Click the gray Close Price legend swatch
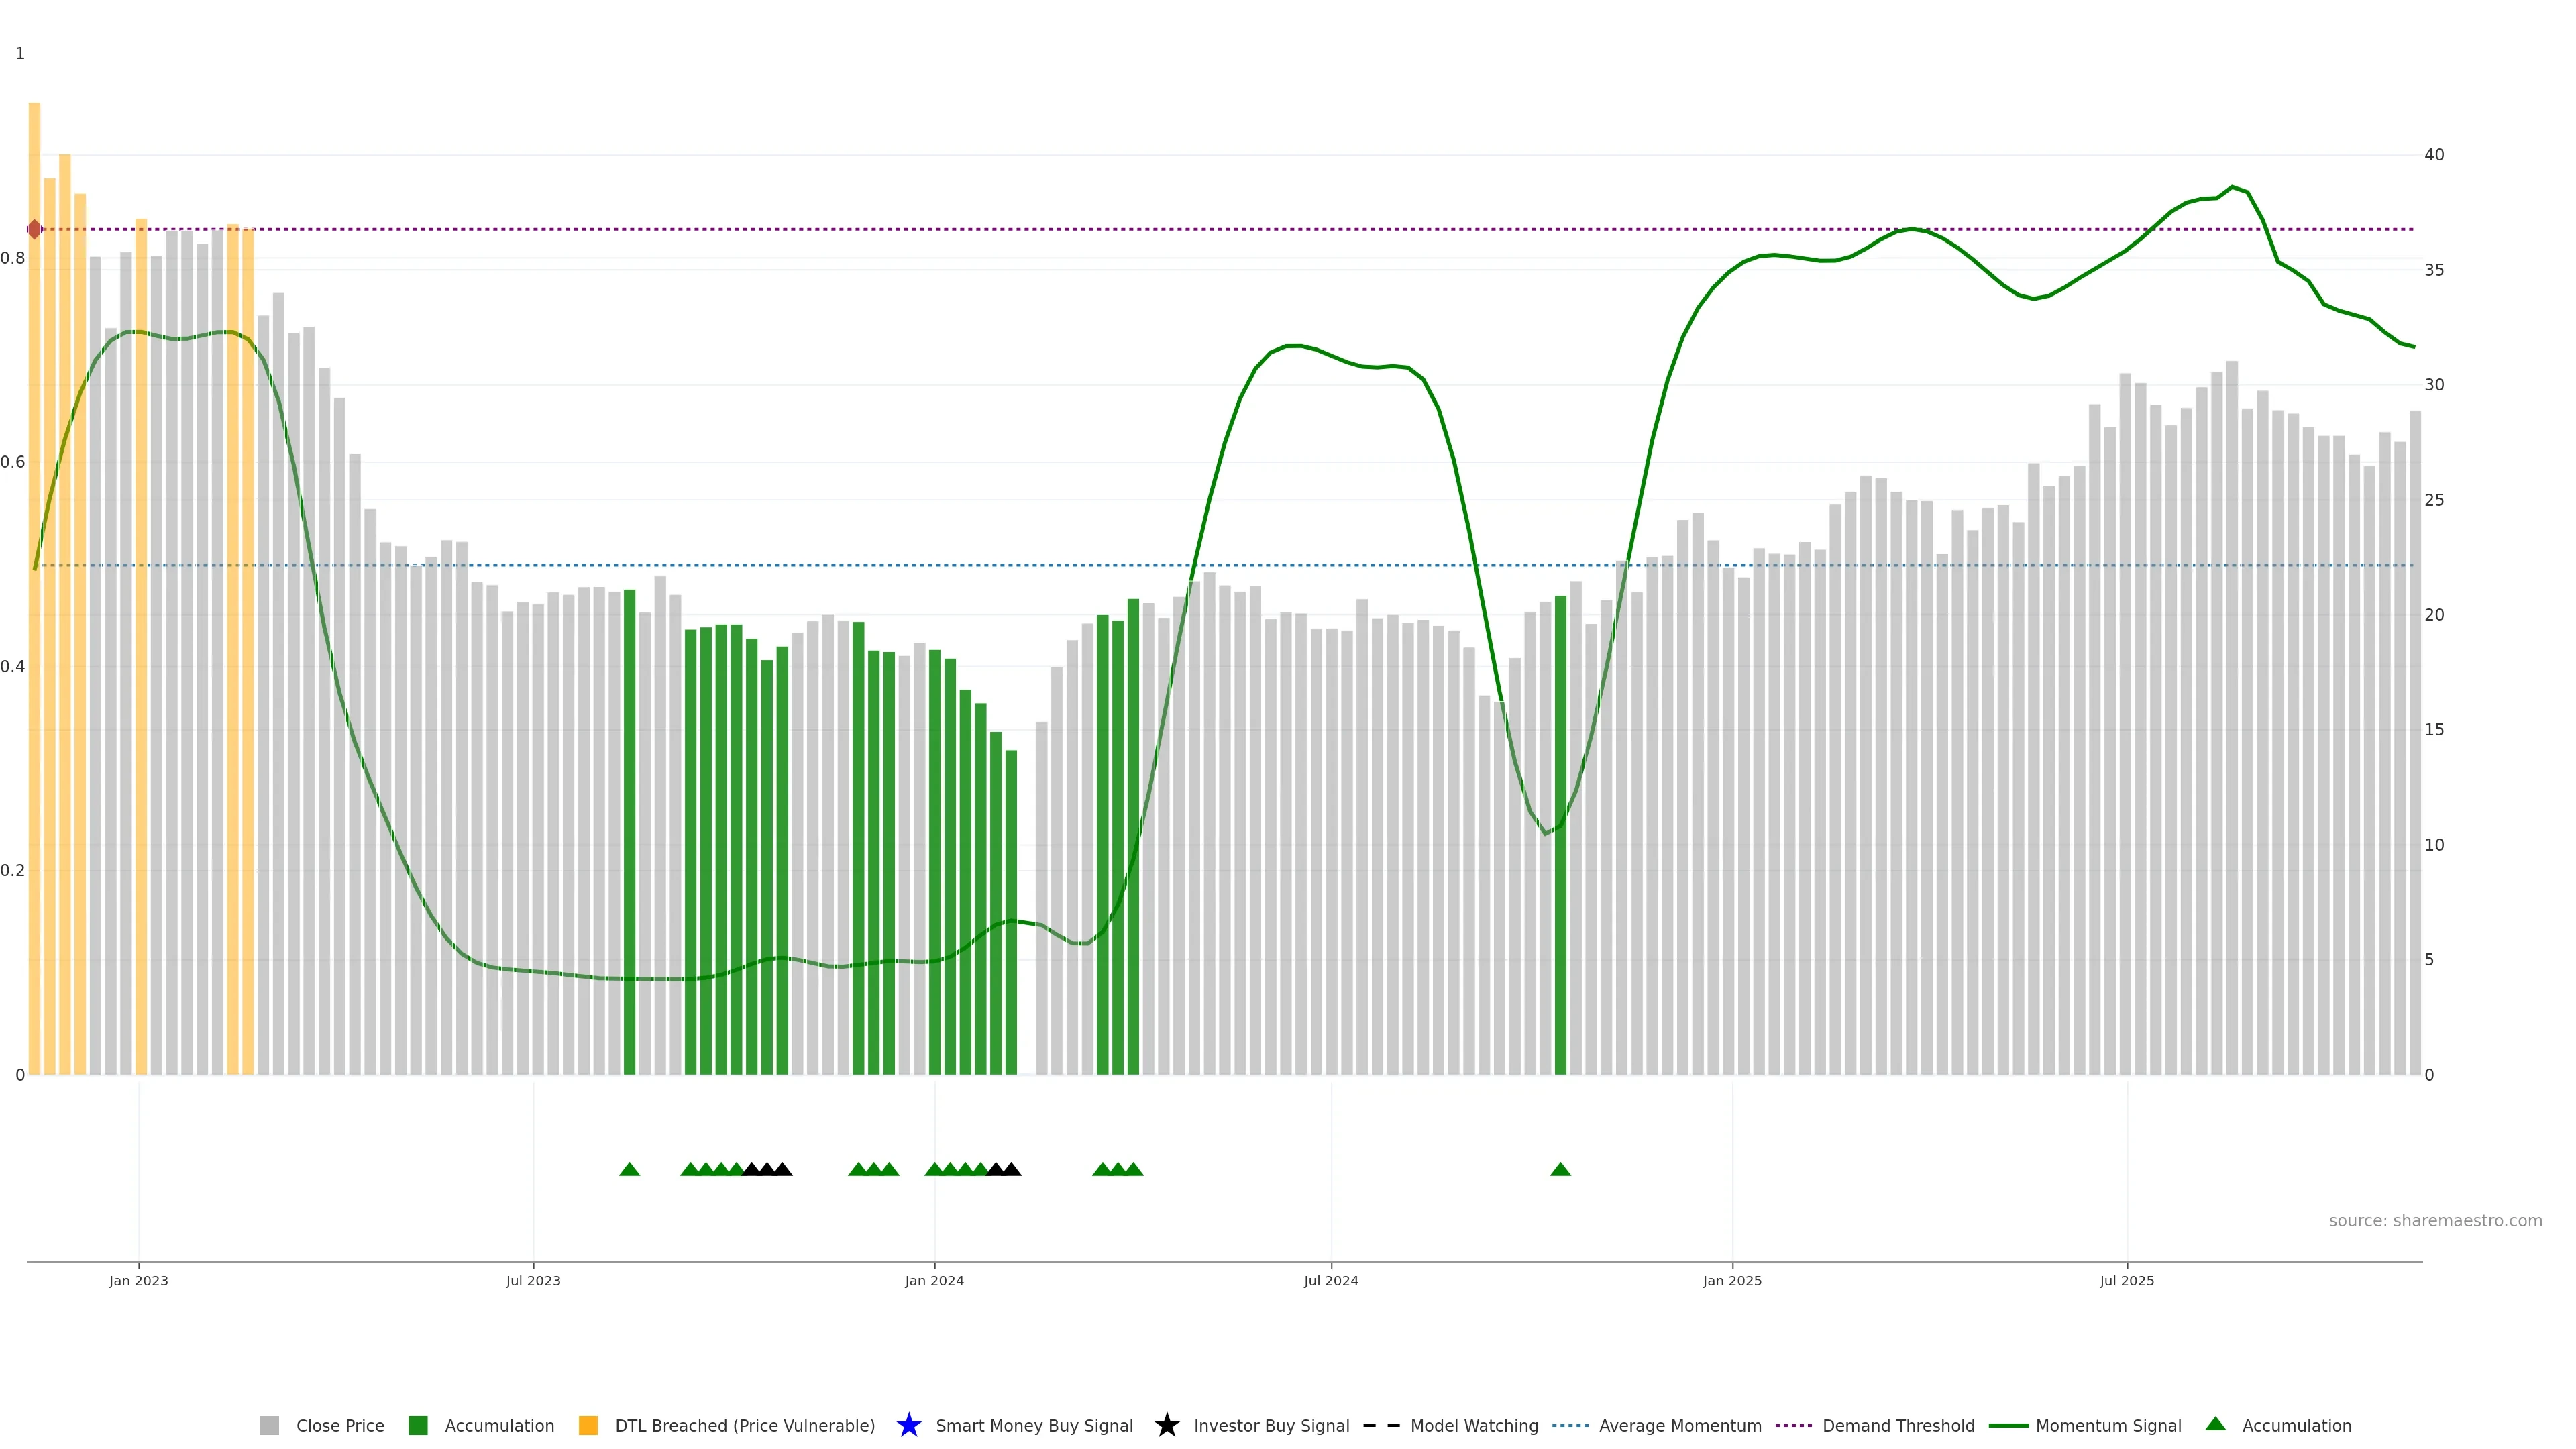The height and width of the screenshot is (1449, 2576). click(270, 1425)
